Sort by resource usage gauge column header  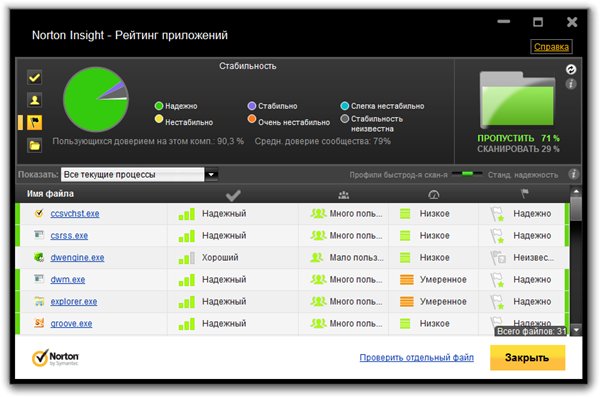[433, 195]
